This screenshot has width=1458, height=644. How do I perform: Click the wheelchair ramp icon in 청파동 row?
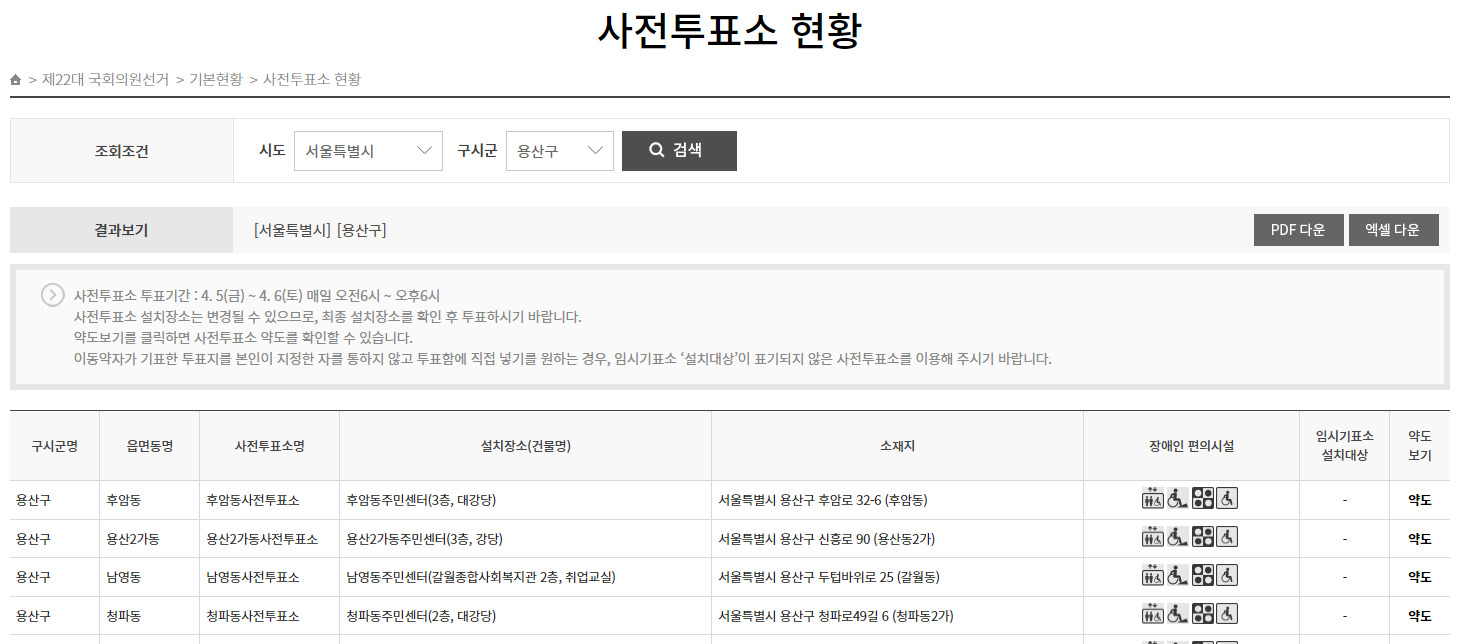click(x=1177, y=613)
